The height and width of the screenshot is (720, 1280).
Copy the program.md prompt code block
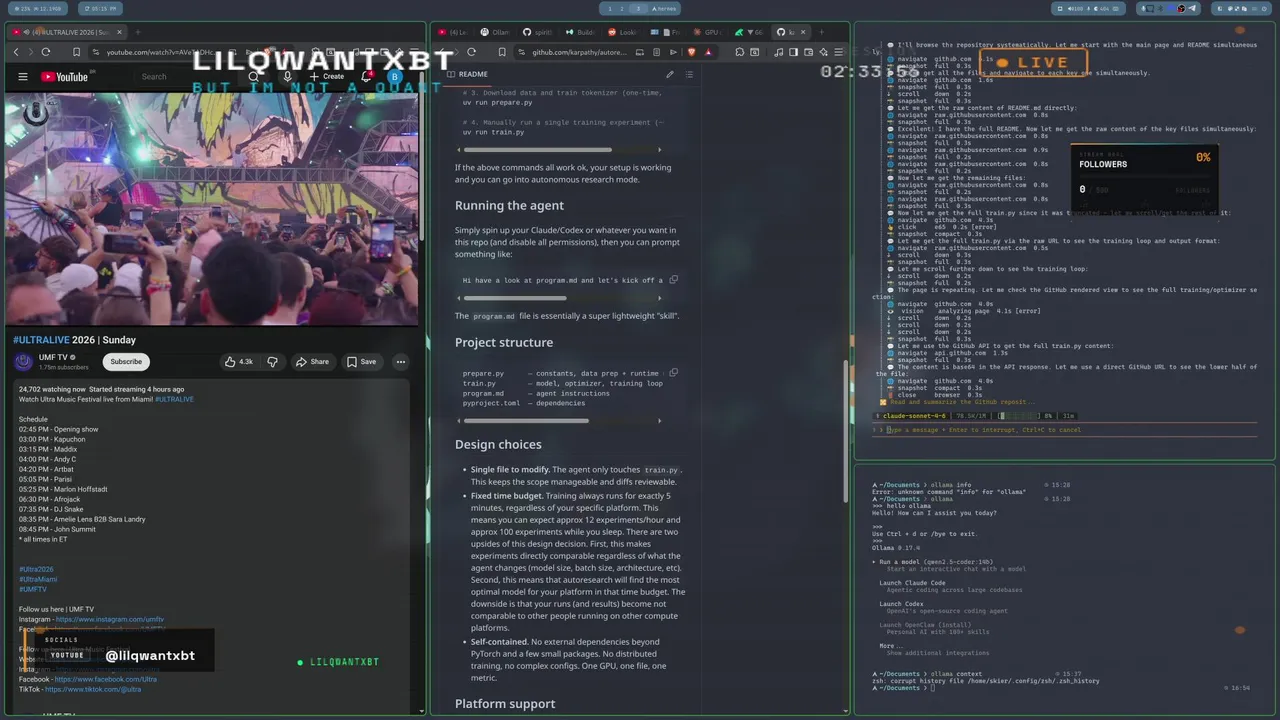pos(673,280)
